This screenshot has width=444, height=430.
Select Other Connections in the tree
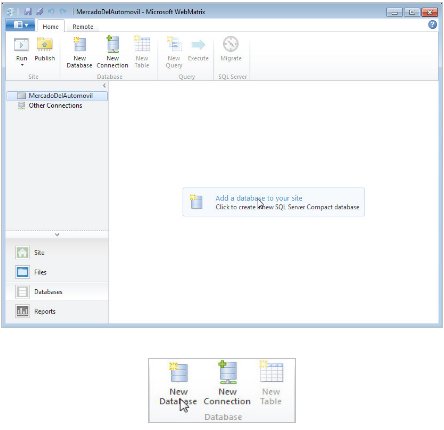[x=55, y=106]
